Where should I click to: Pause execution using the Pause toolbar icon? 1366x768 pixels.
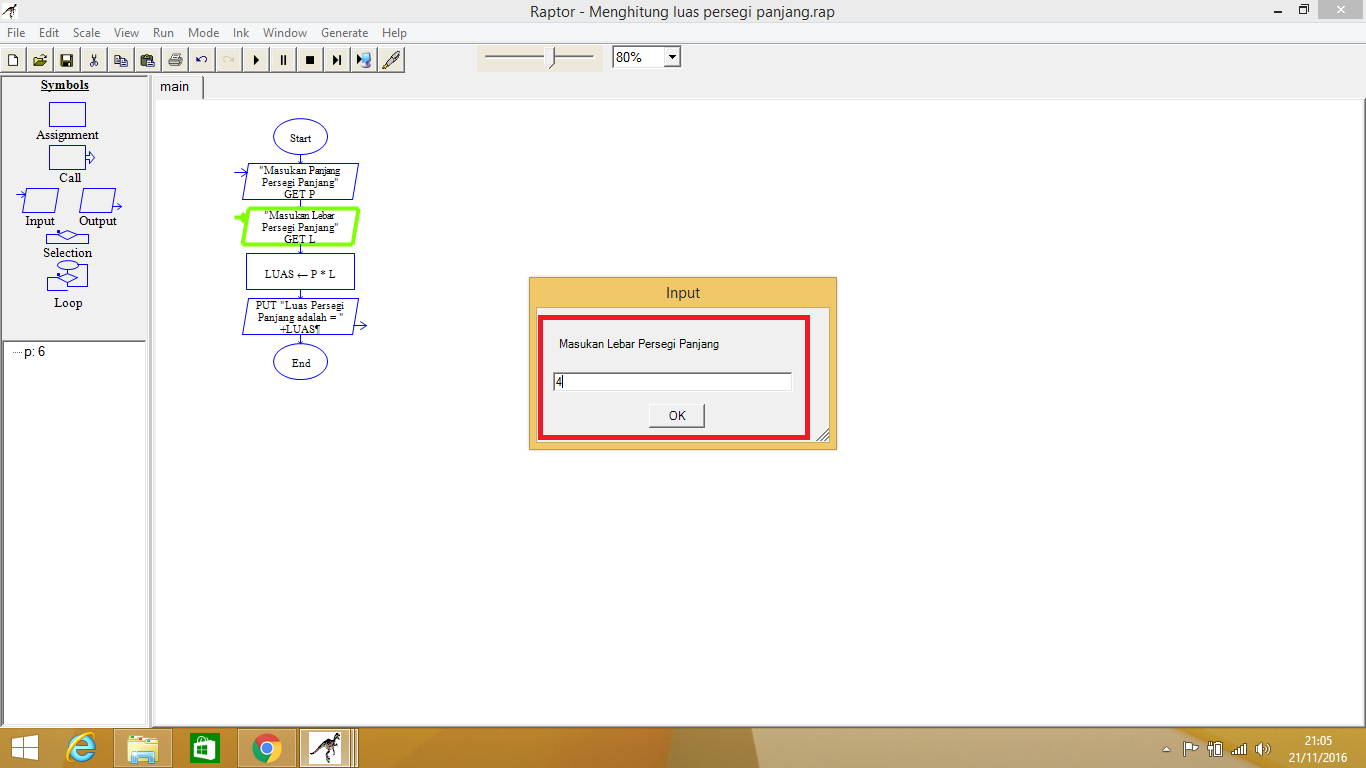[283, 59]
